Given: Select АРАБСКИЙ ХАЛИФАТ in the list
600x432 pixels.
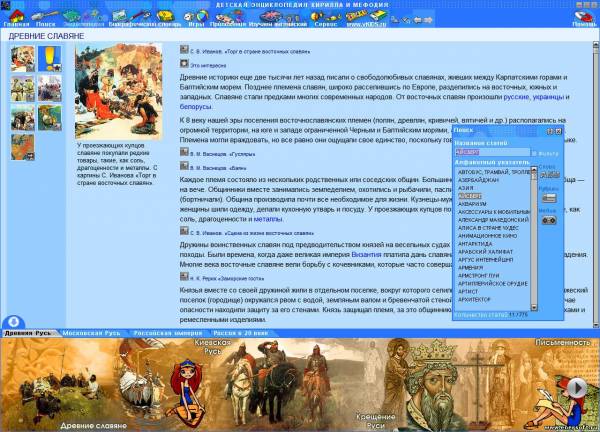Looking at the screenshot, I should tap(485, 252).
